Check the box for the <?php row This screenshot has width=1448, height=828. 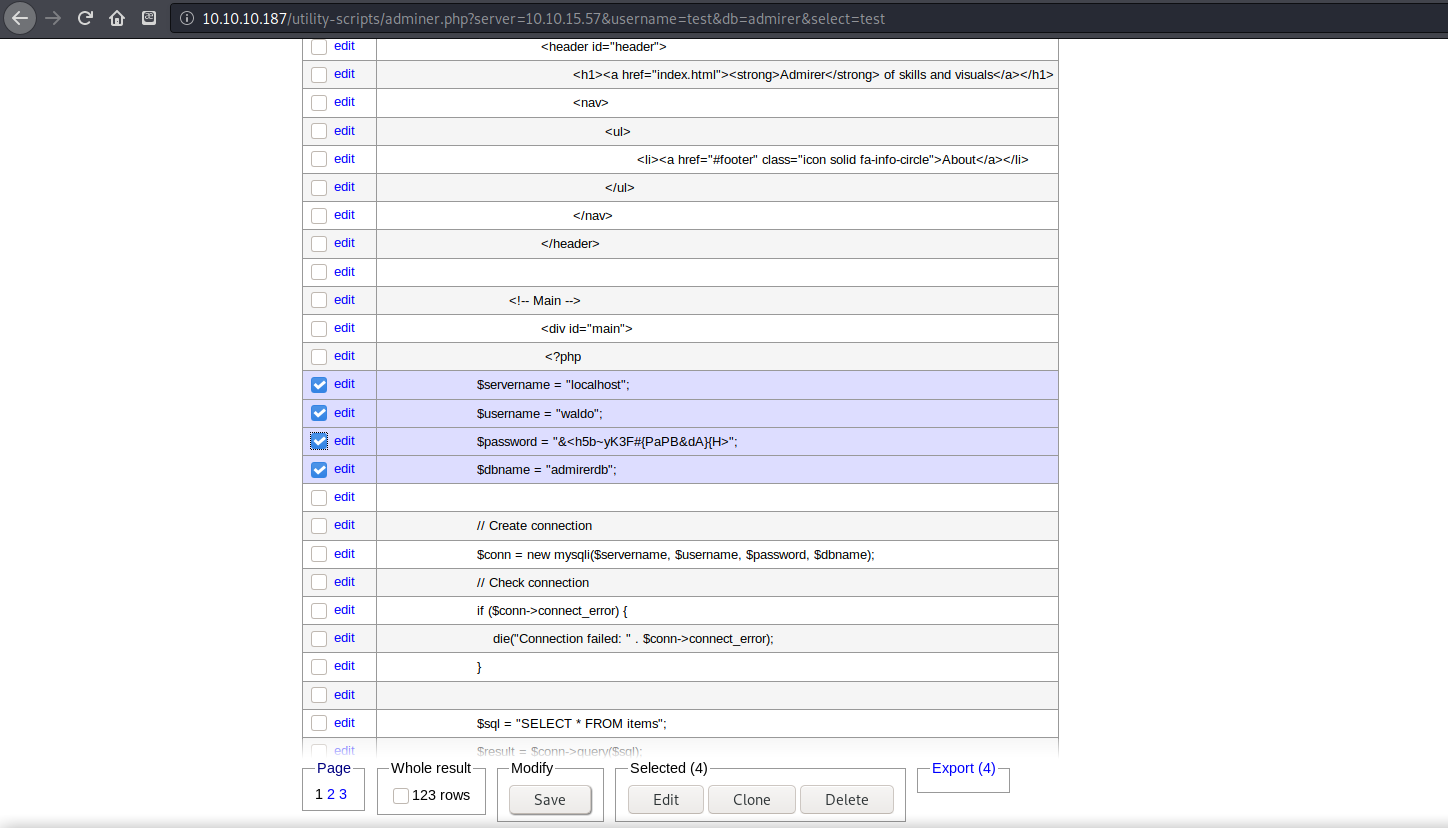pyautogui.click(x=319, y=357)
